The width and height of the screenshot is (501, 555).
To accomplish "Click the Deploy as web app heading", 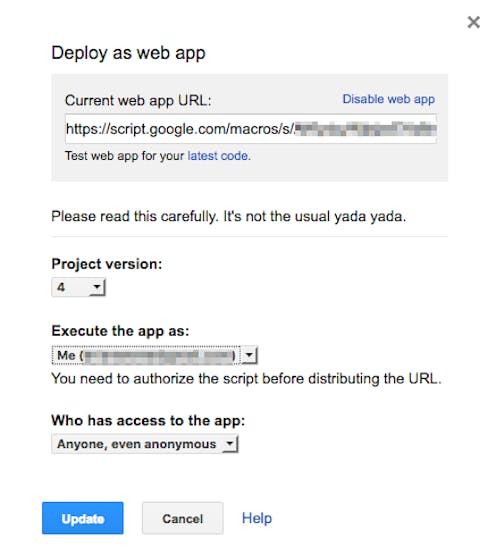I will click(x=128, y=53).
